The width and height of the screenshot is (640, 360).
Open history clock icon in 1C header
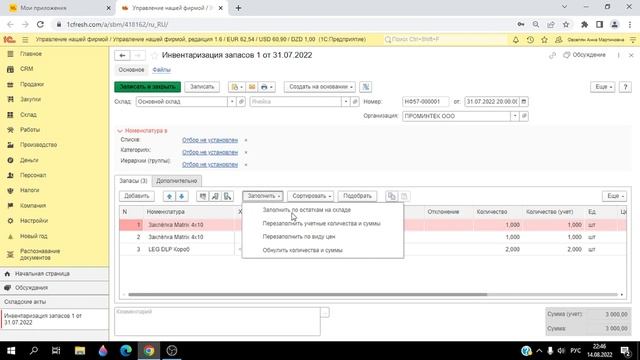coord(530,40)
